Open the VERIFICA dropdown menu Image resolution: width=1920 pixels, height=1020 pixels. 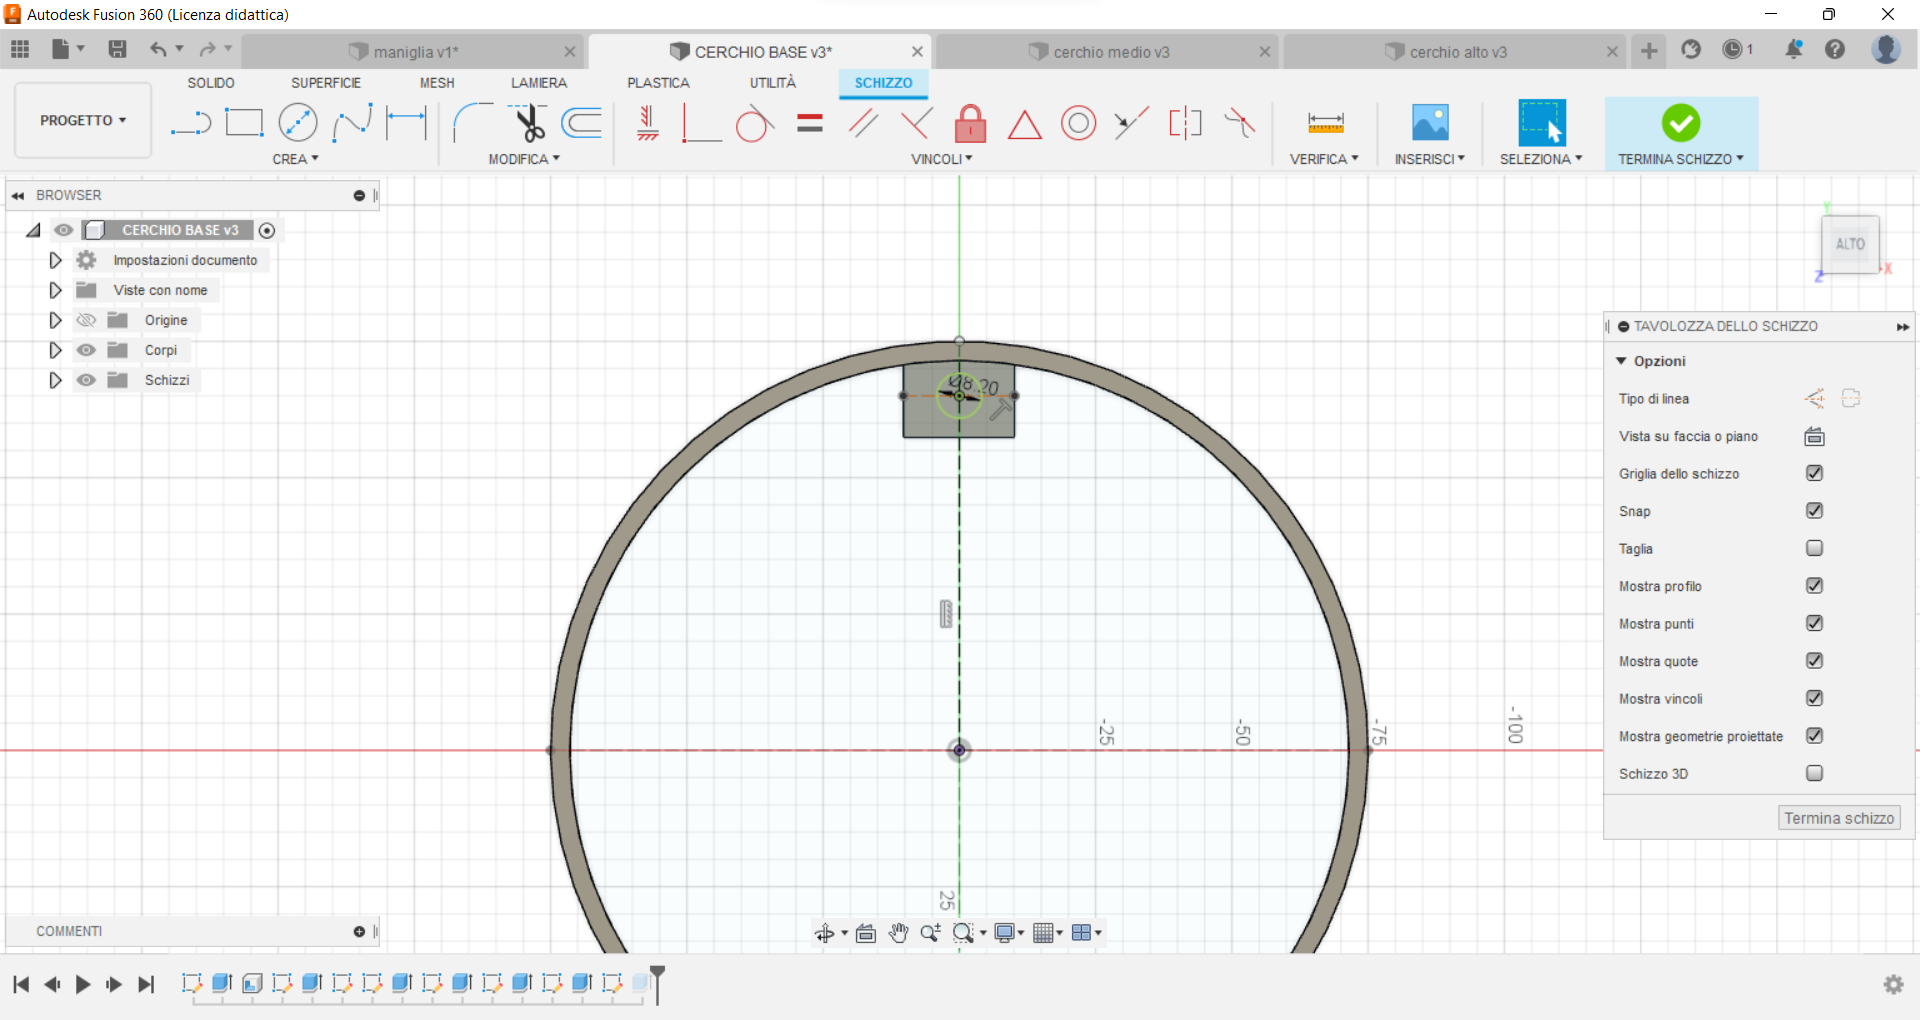point(1324,159)
